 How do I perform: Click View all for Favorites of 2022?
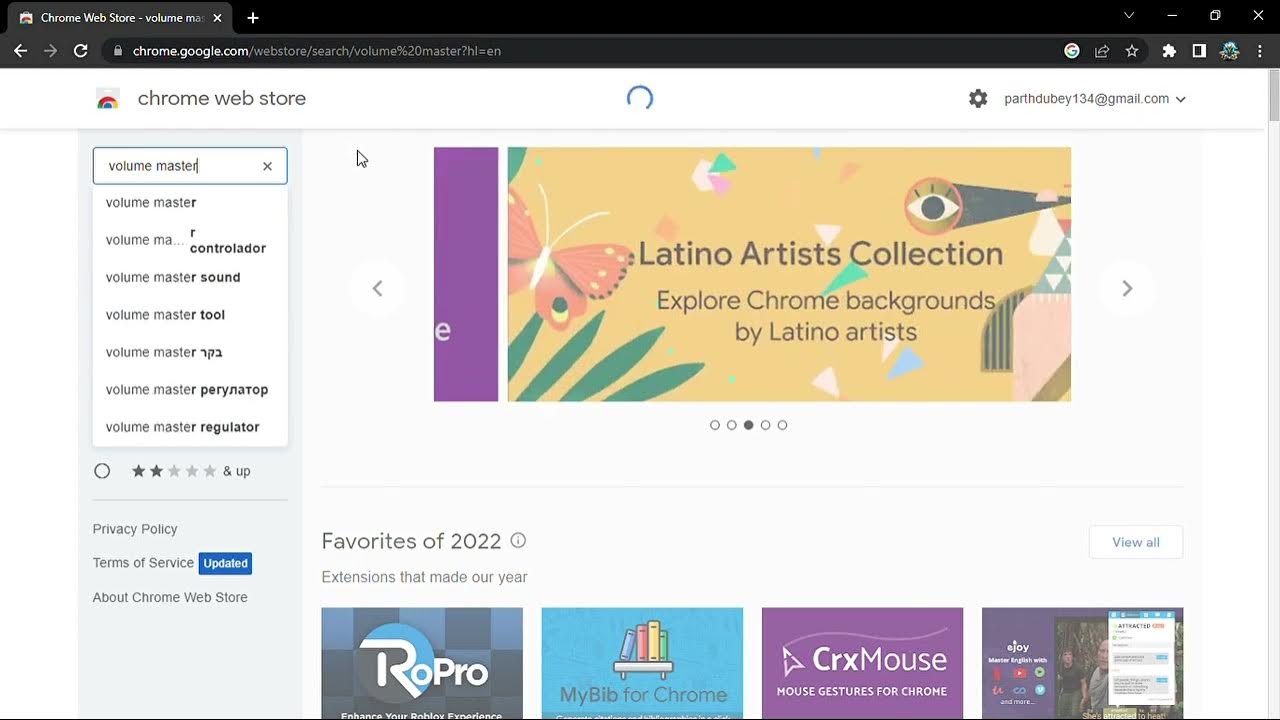pyautogui.click(x=1136, y=542)
